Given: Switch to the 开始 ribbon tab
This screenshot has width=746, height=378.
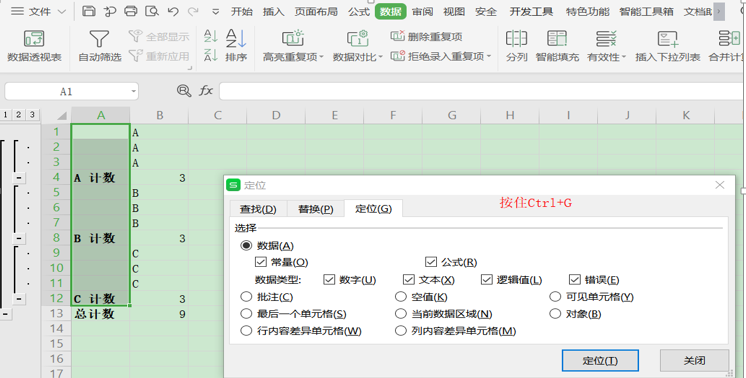Looking at the screenshot, I should (x=242, y=11).
